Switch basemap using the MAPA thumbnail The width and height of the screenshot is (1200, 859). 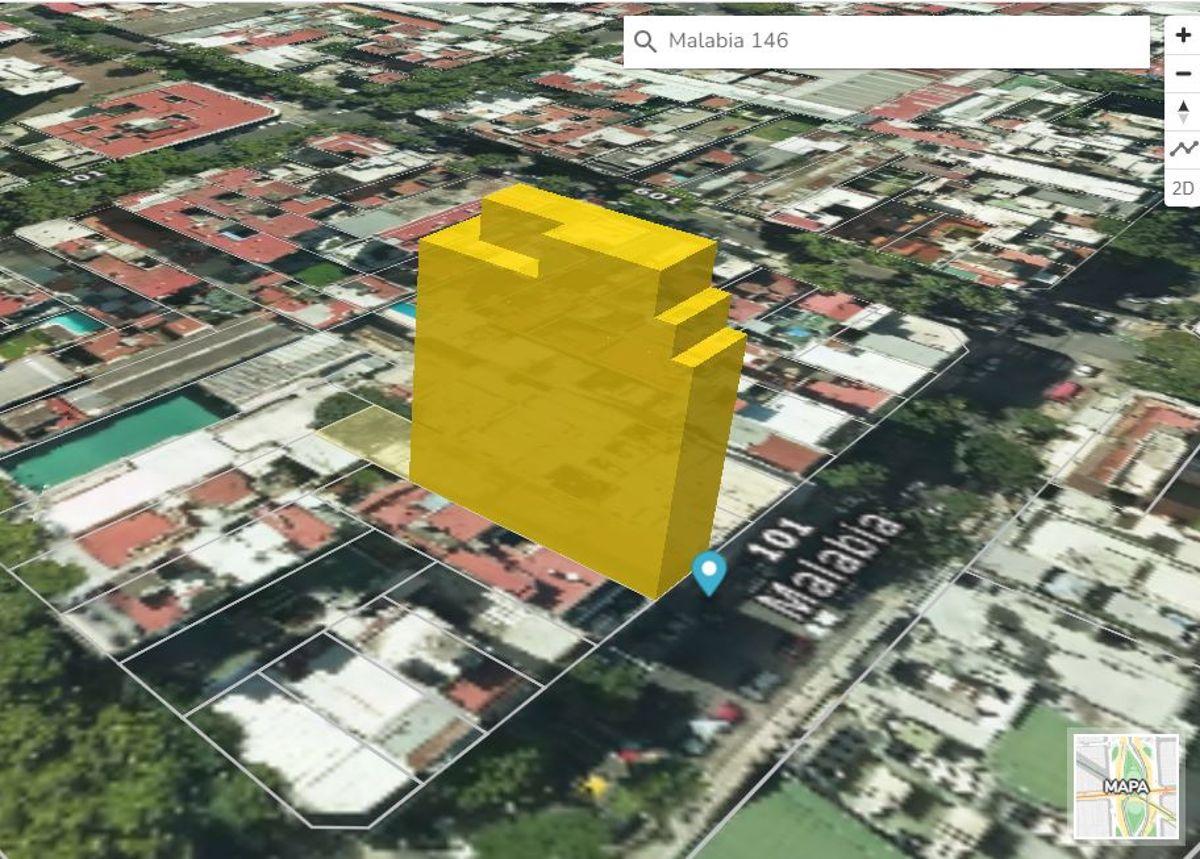click(x=1126, y=786)
